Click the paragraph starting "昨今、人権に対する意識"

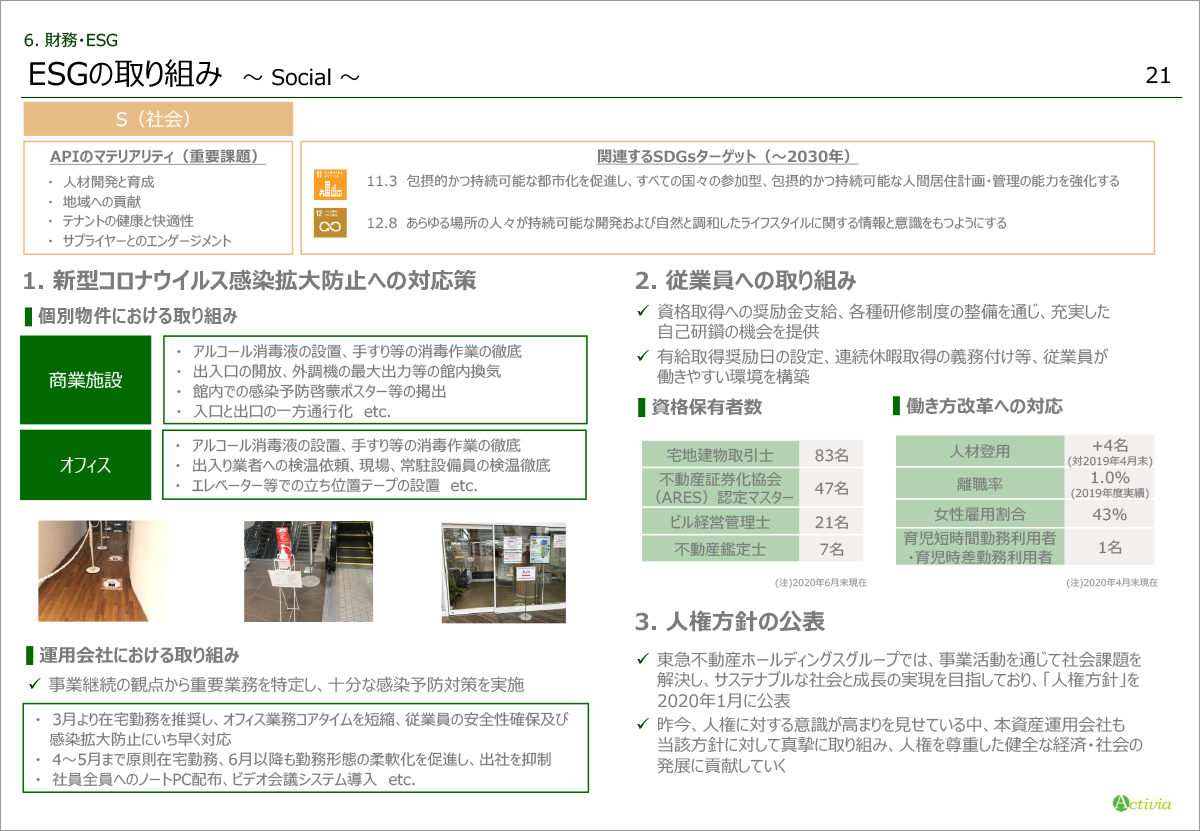[x=899, y=745]
